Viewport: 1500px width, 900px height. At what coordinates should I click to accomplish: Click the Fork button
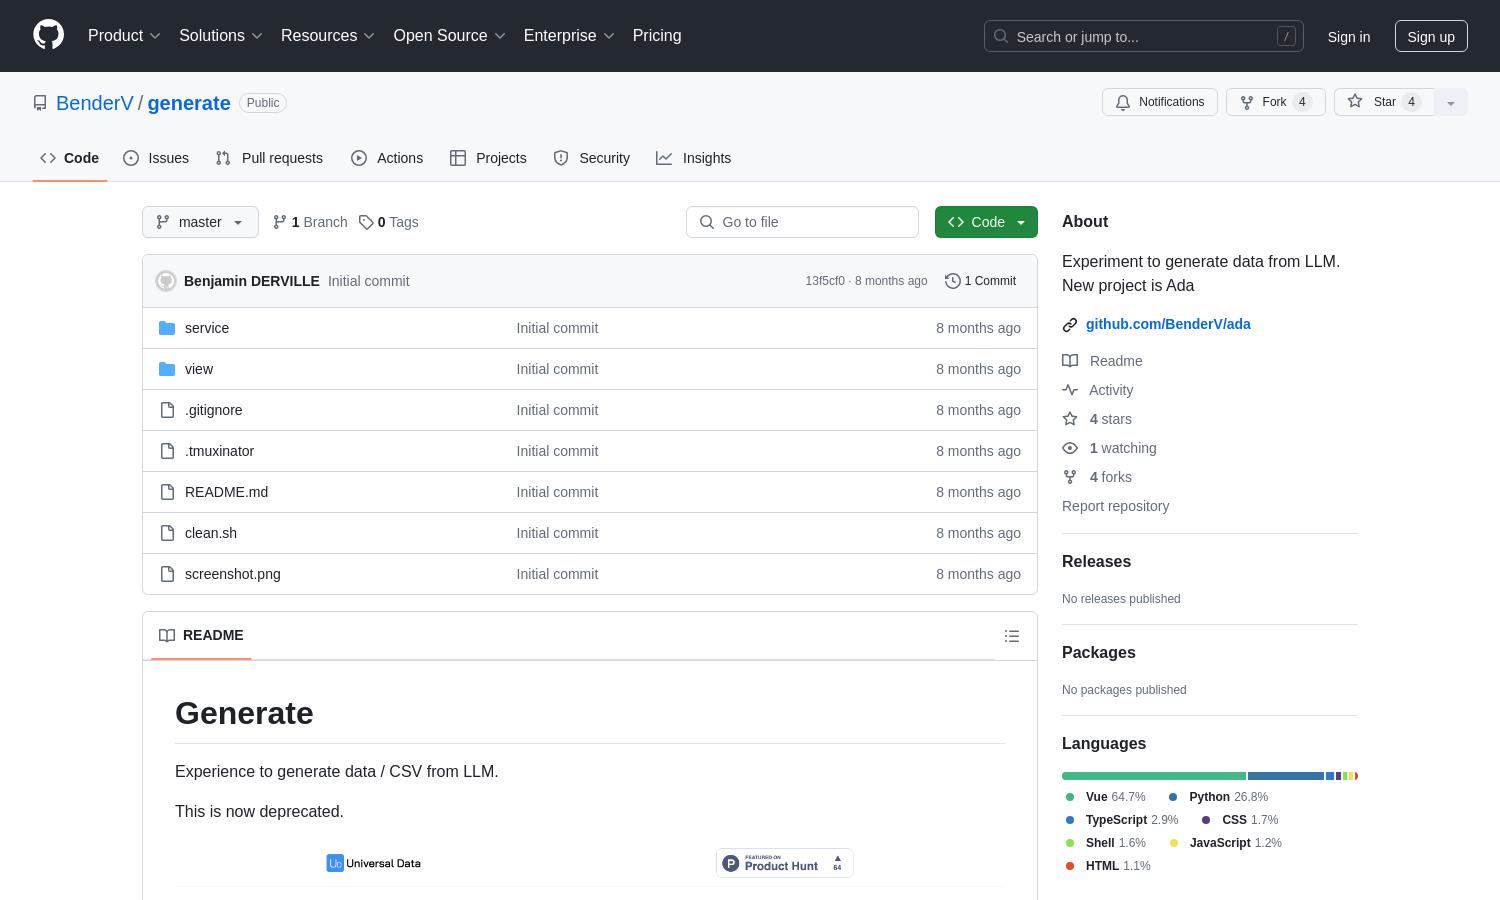click(x=1275, y=102)
